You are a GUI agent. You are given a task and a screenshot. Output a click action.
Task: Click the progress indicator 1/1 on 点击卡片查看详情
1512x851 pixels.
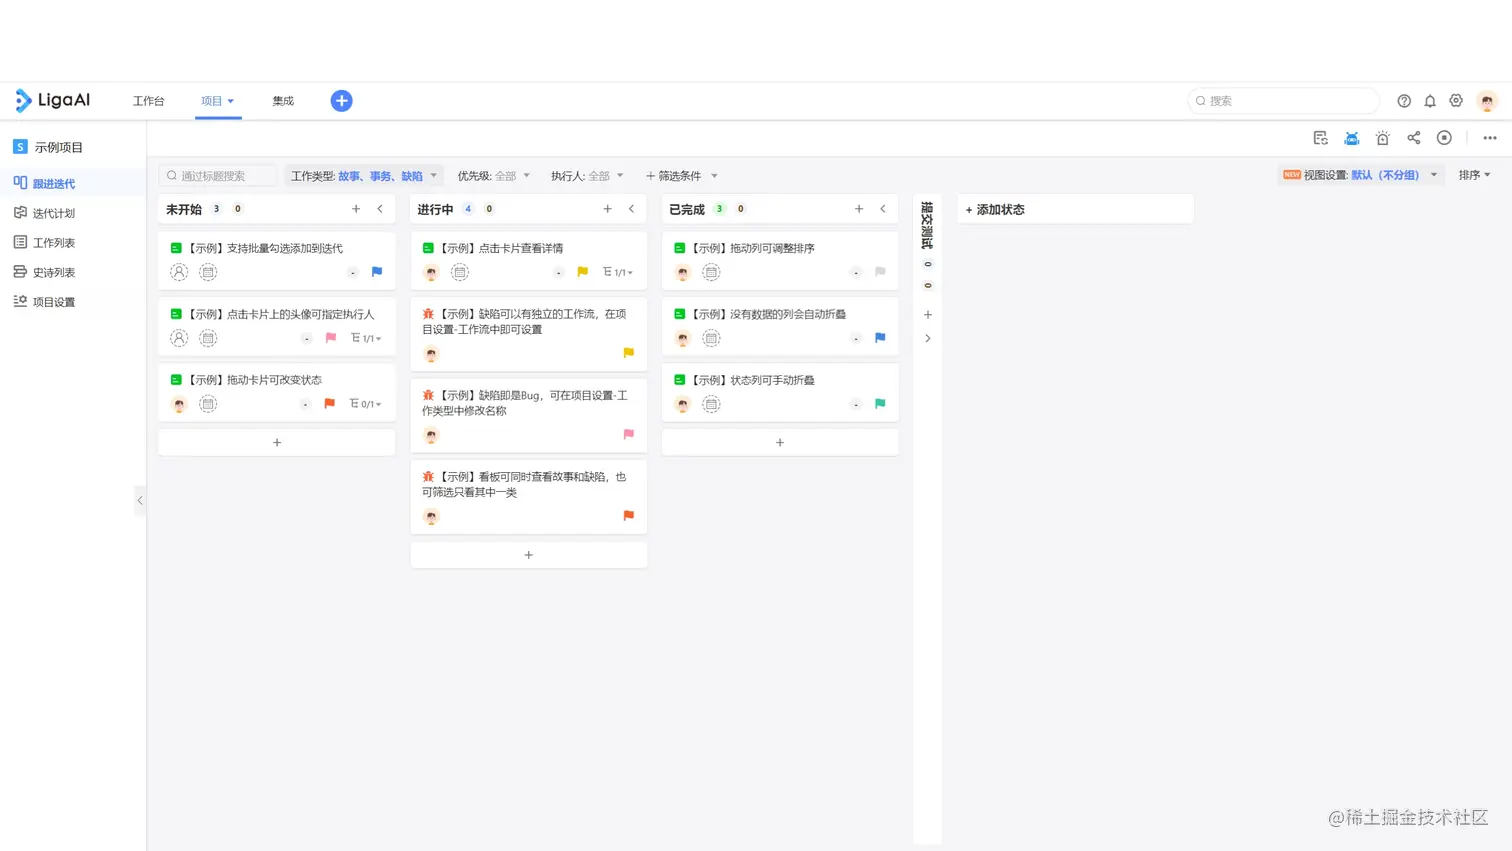618,272
